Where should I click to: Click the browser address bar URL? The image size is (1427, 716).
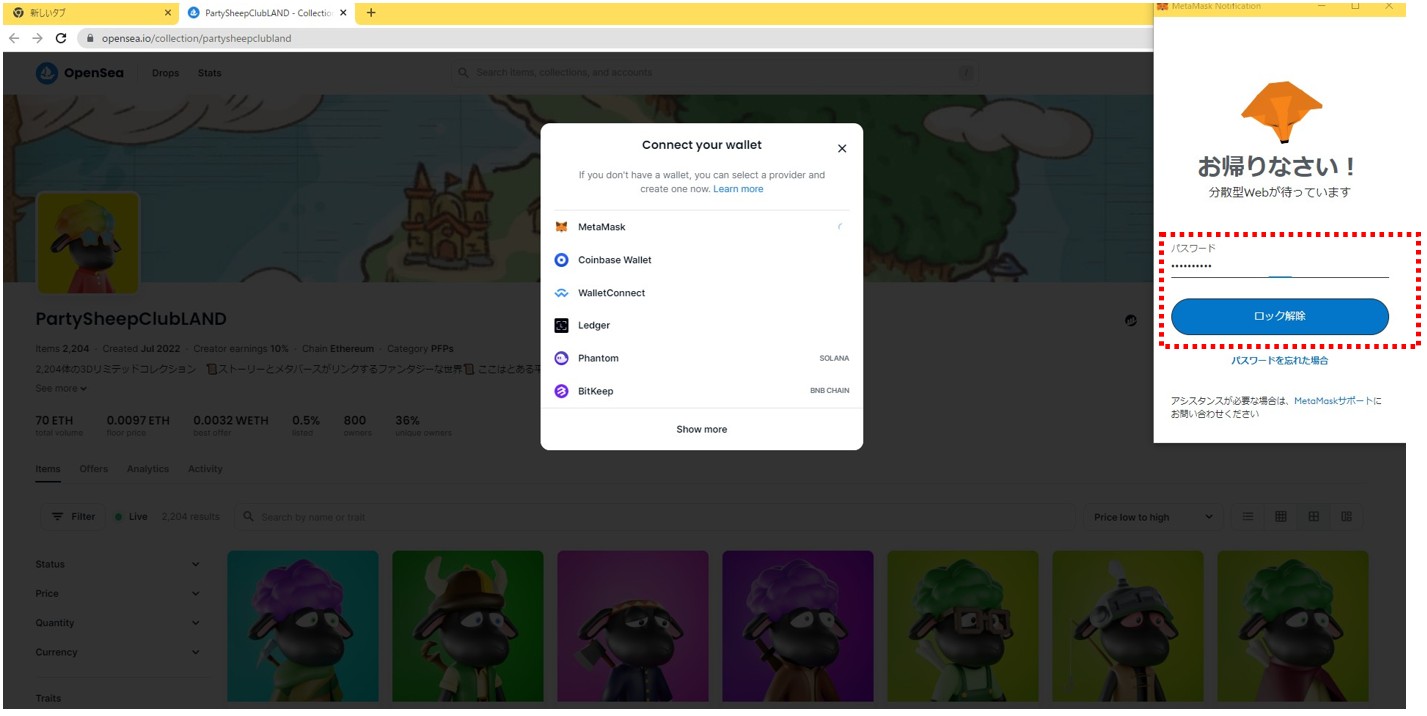click(x=197, y=38)
